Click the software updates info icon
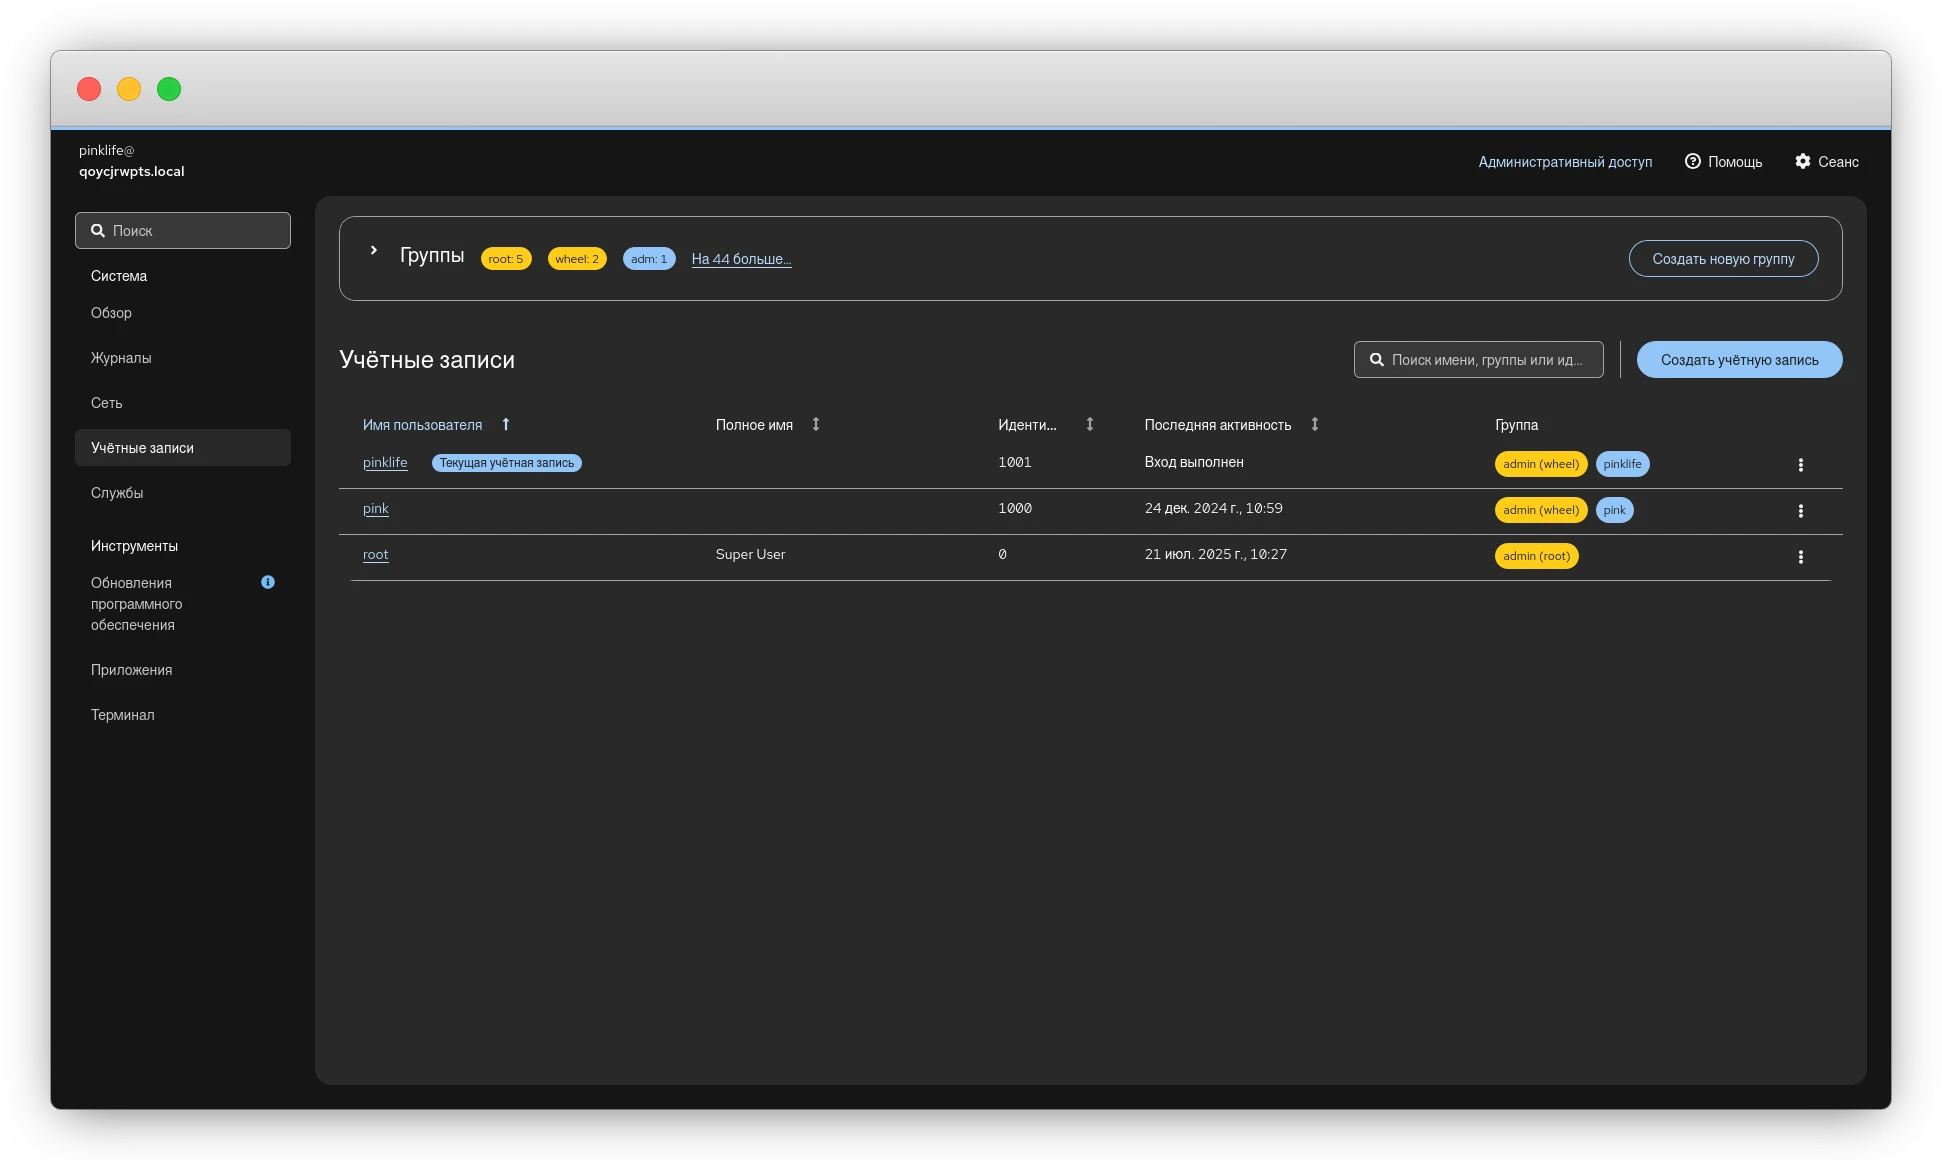 [x=268, y=582]
